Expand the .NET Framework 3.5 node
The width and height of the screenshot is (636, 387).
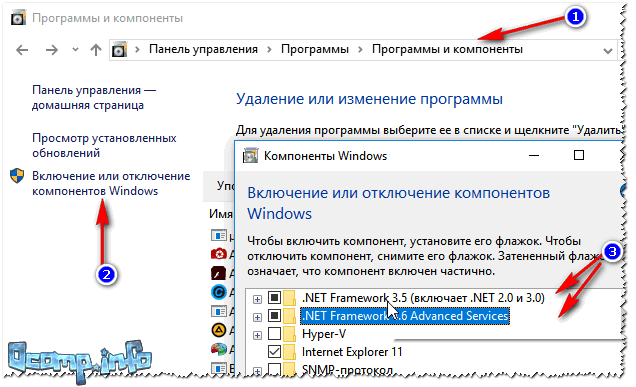[x=257, y=299]
